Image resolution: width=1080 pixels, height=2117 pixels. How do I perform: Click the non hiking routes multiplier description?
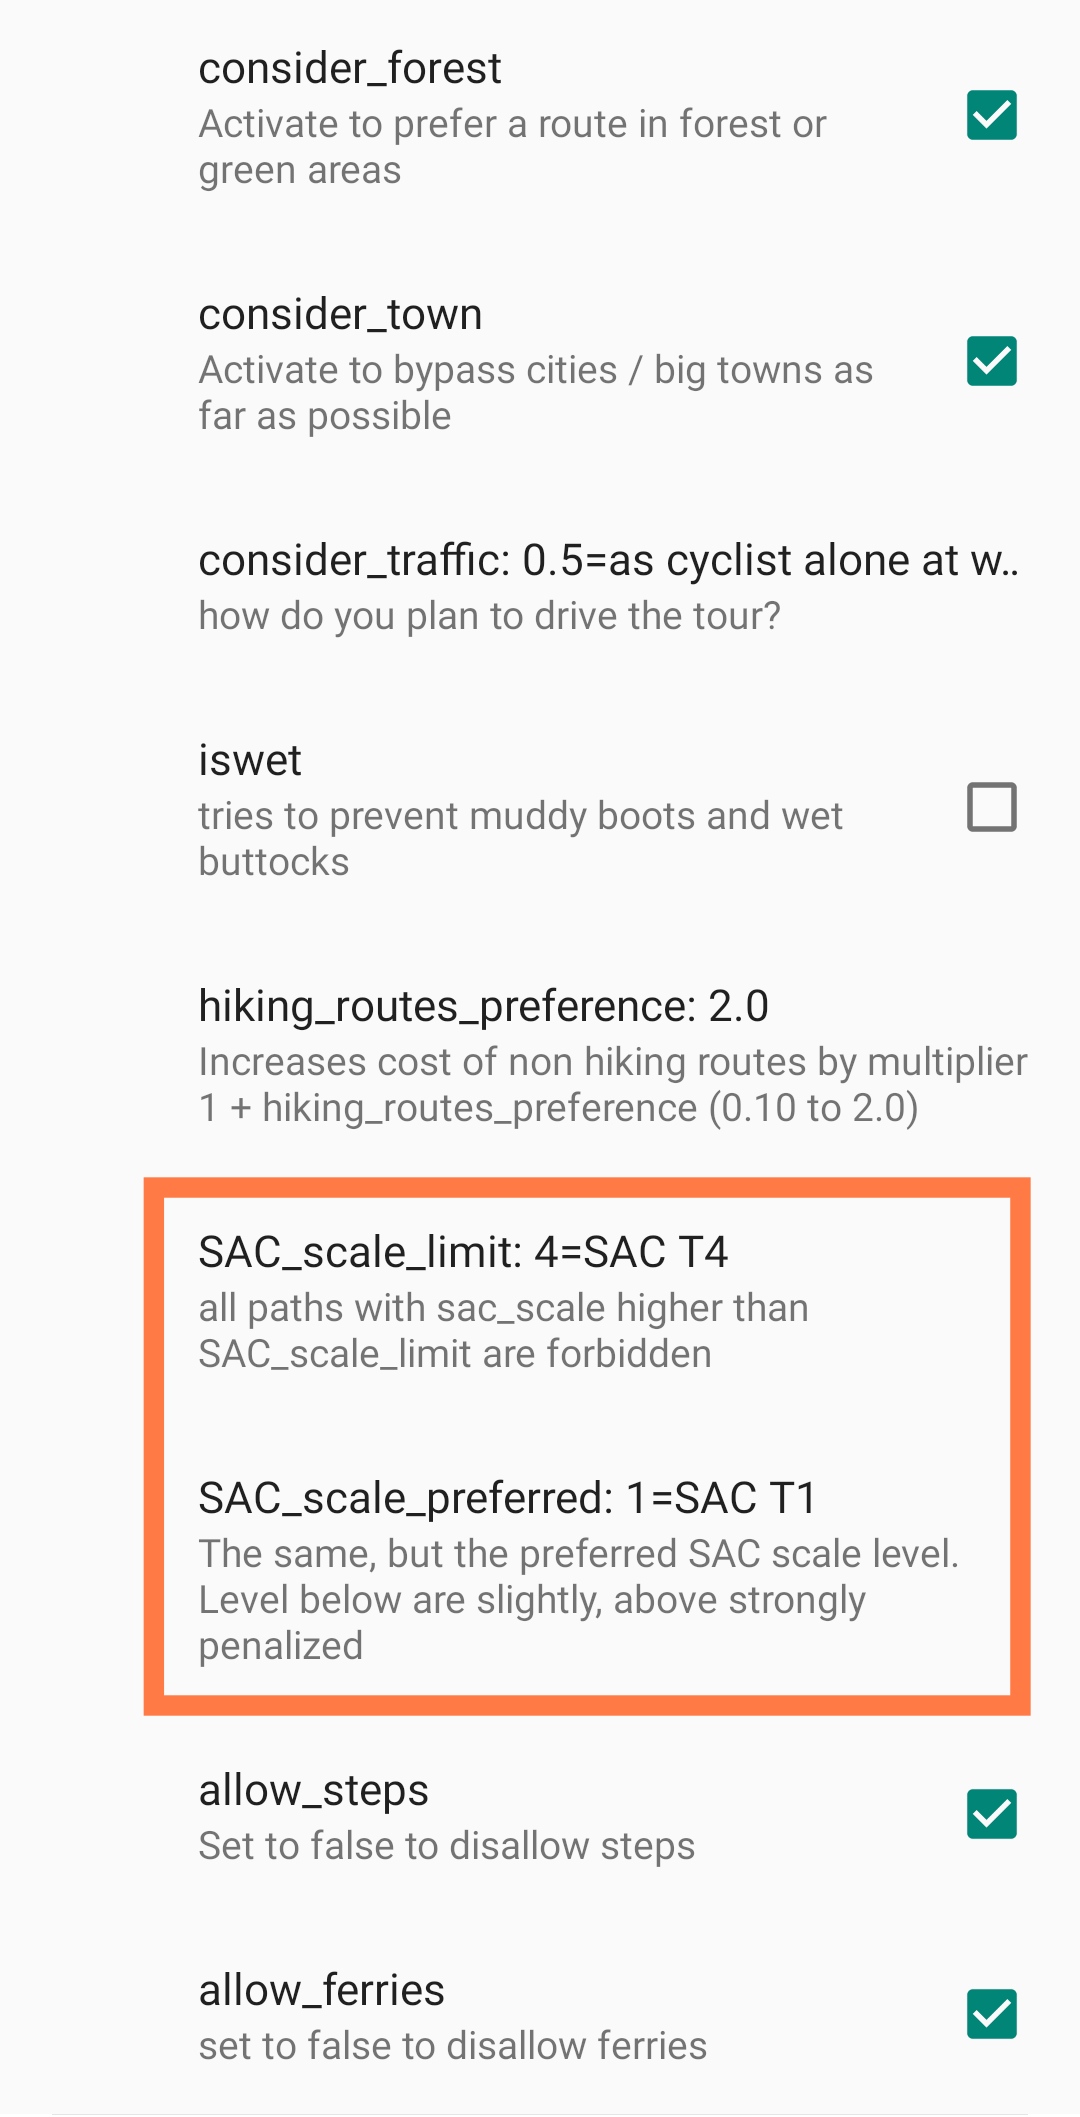click(612, 1085)
